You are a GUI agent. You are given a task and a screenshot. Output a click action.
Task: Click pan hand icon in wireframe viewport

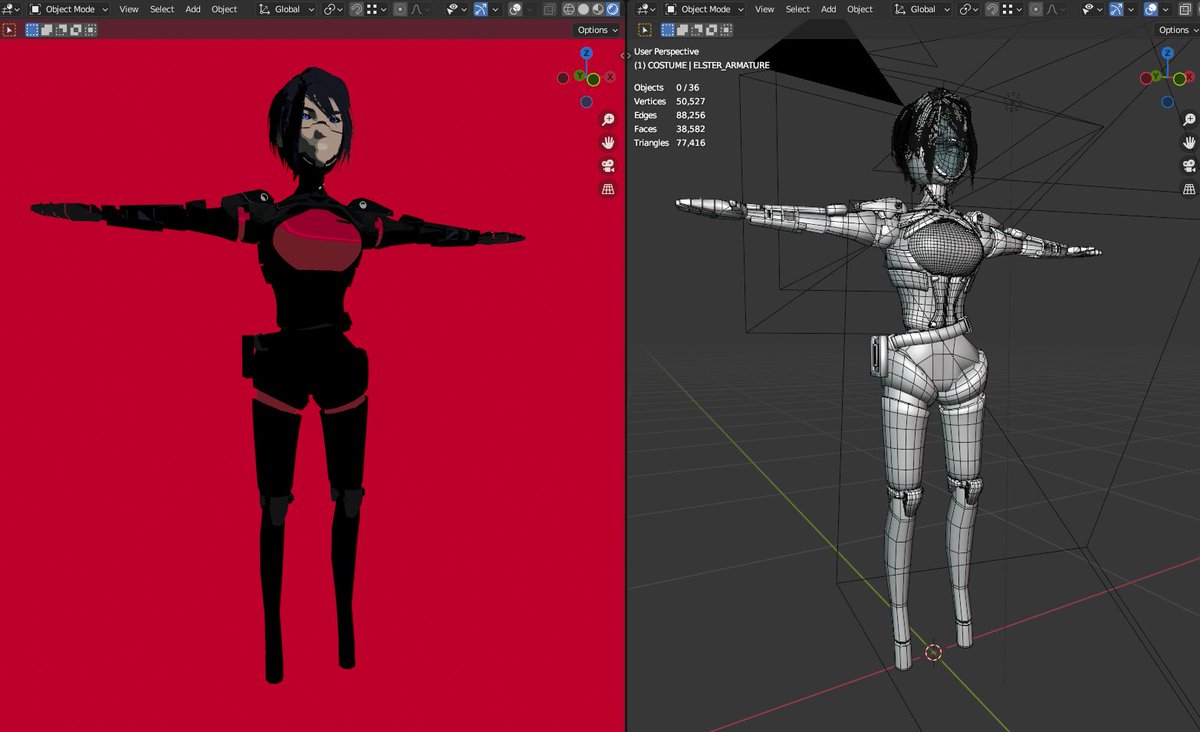pyautogui.click(x=1189, y=143)
